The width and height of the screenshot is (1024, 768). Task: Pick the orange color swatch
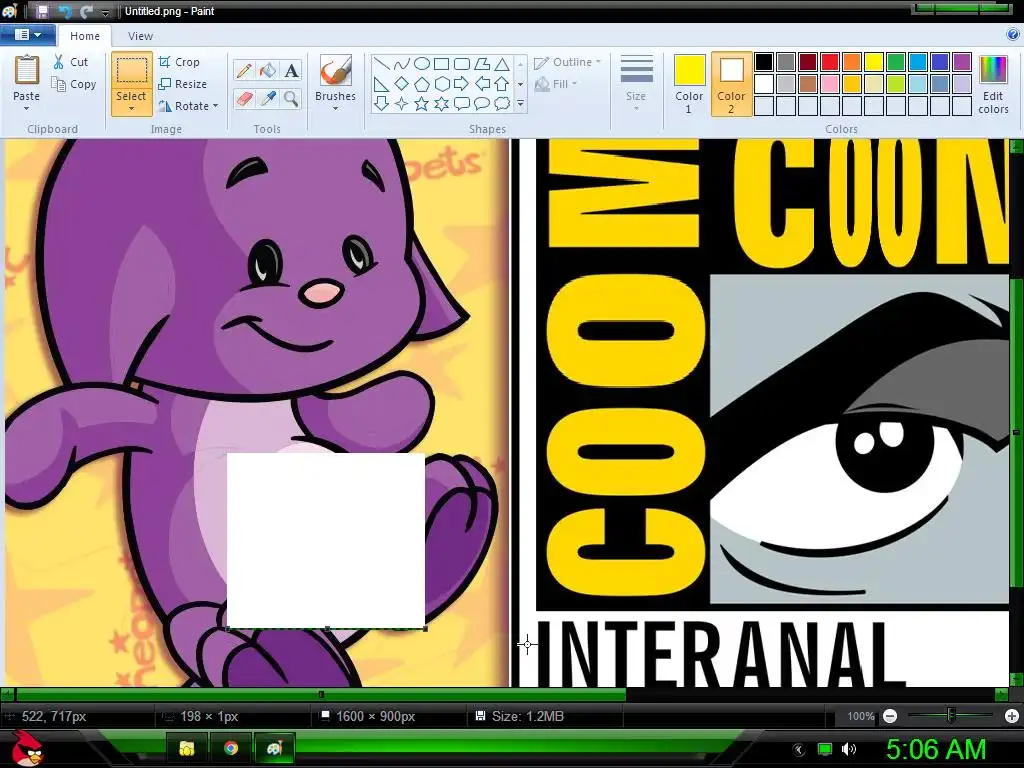[852, 62]
